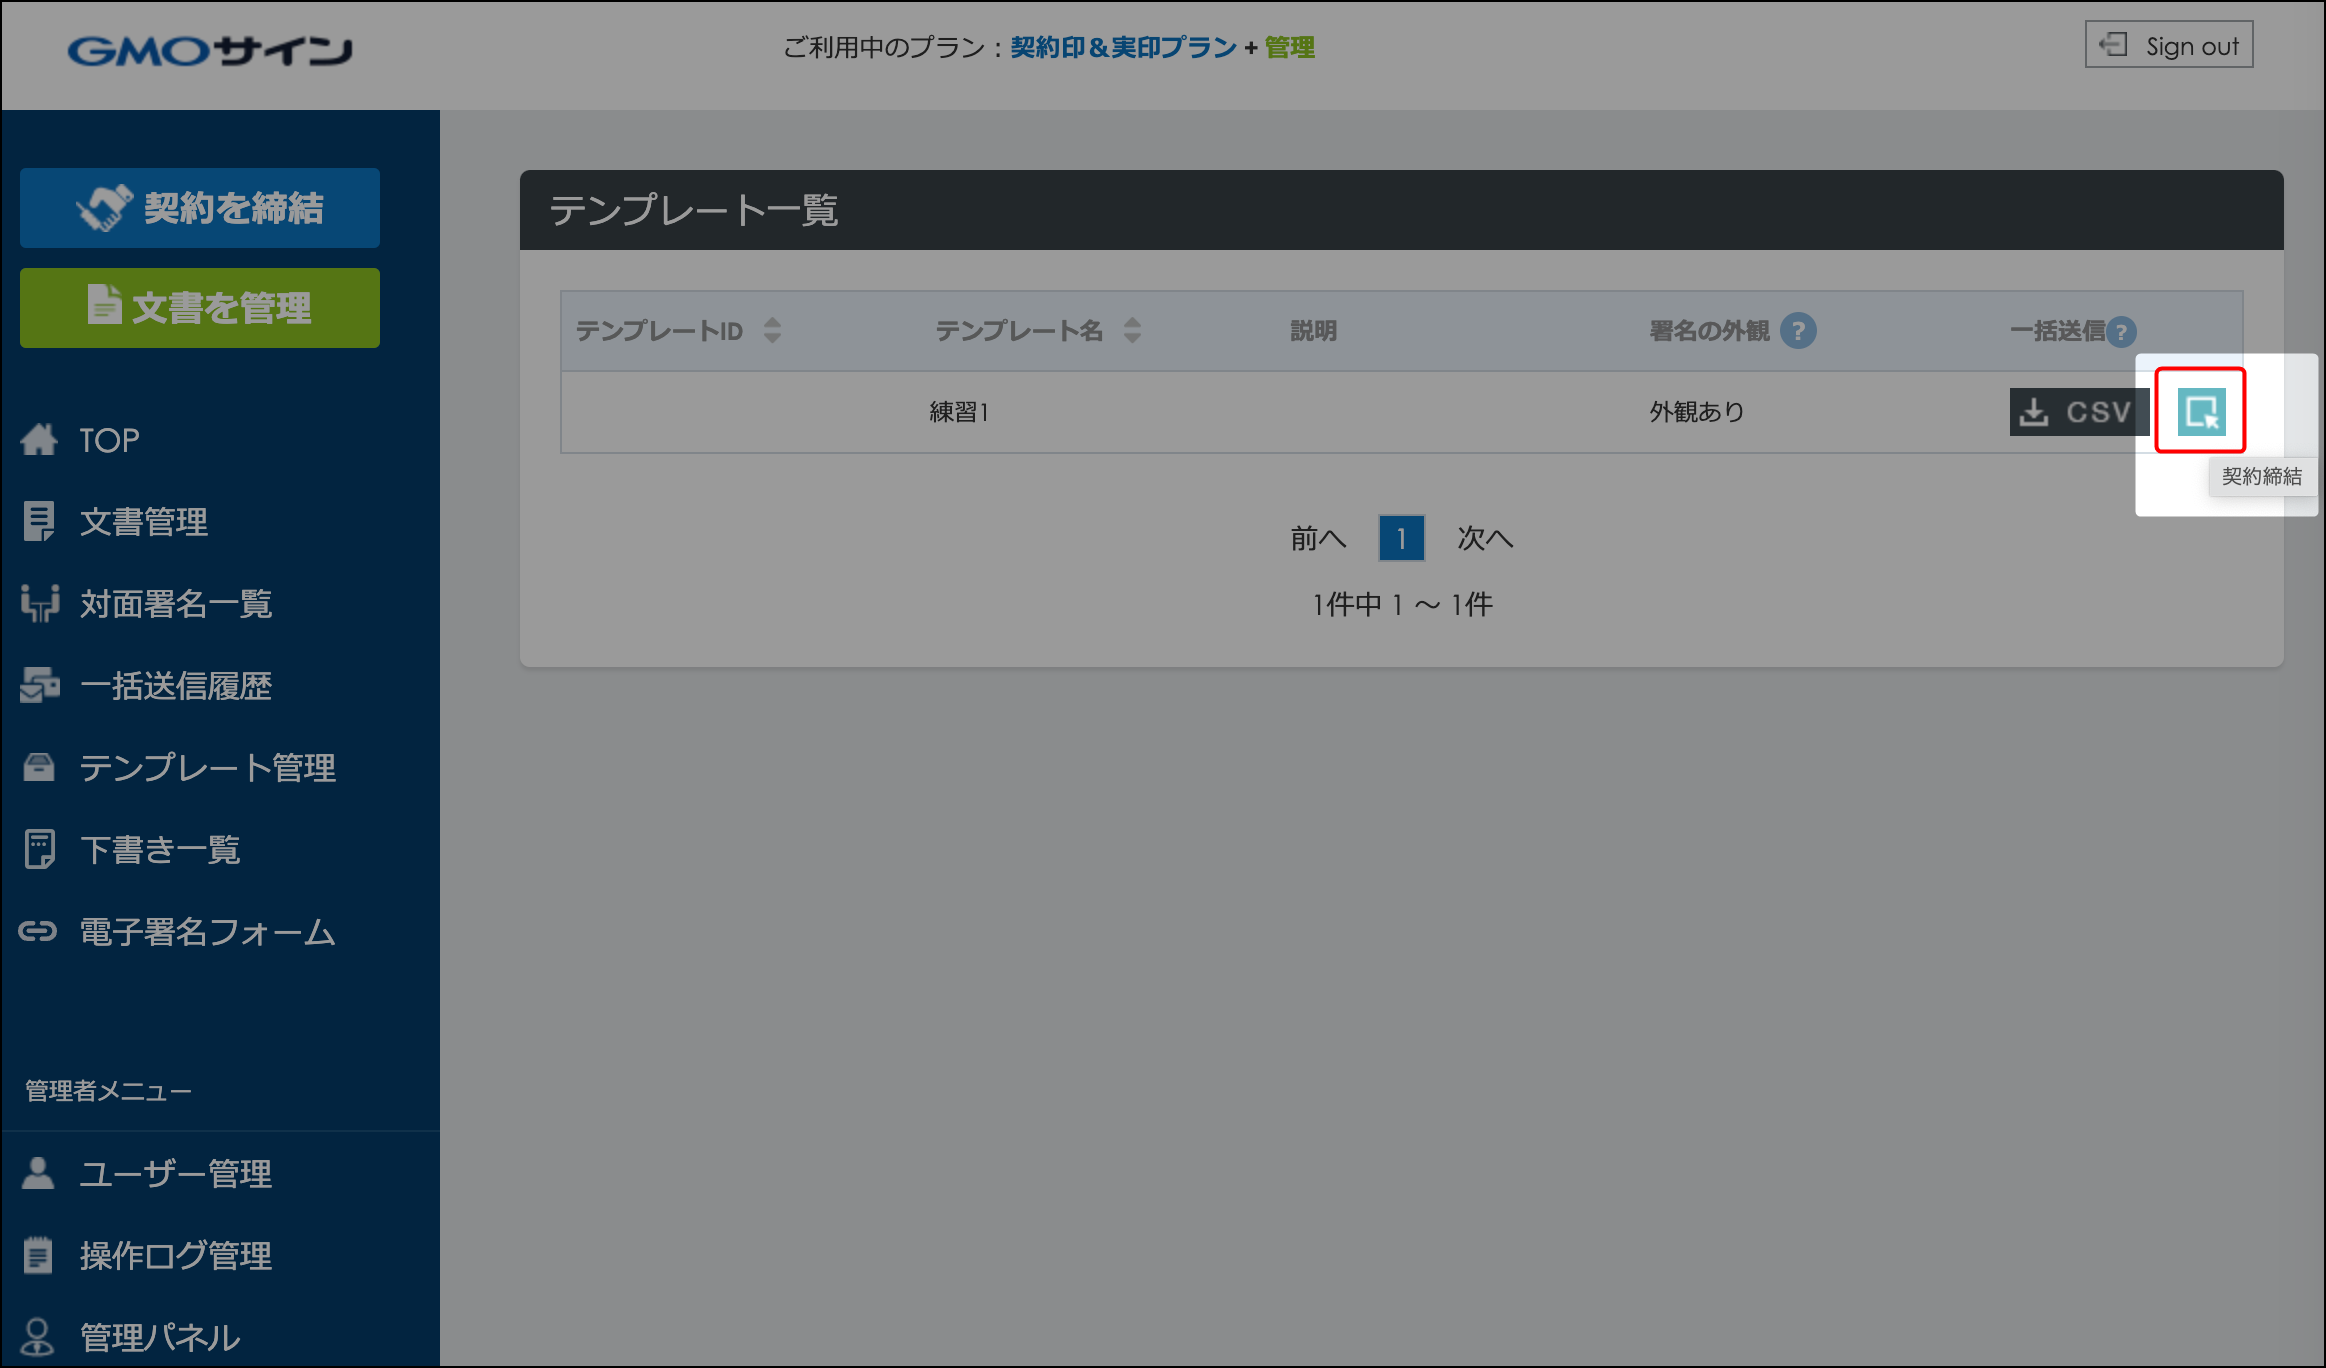Open 対面署名一覧 via its sidebar icon
Screen dimensions: 2326x1368
coord(40,603)
